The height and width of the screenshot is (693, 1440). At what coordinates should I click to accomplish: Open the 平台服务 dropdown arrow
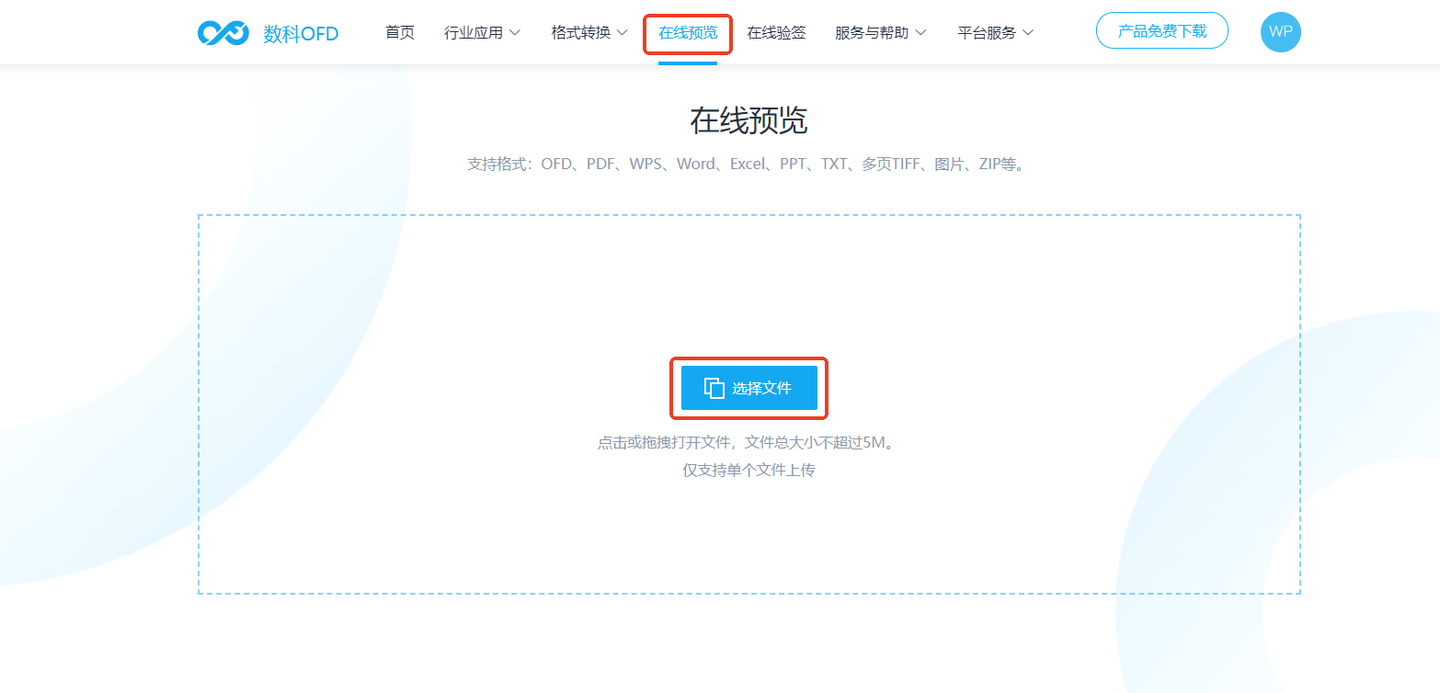1029,32
